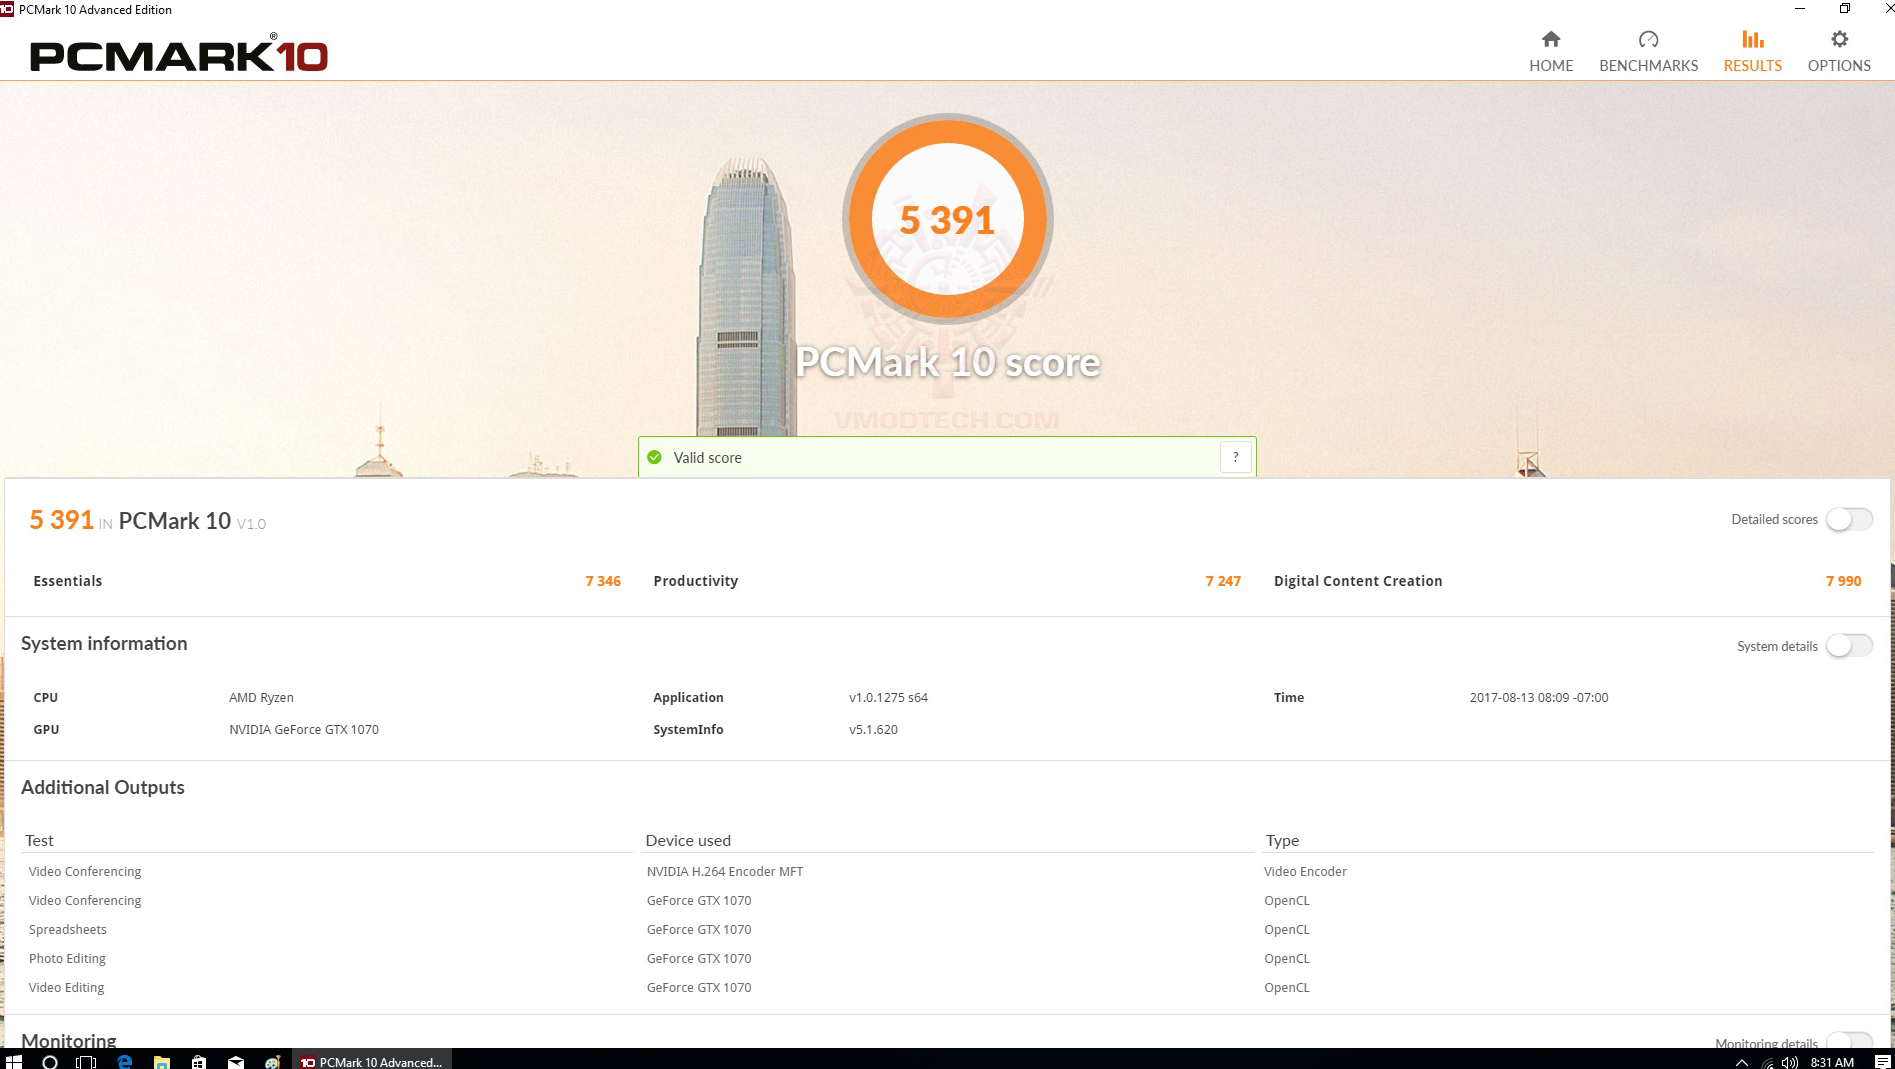Click the Test column header
The width and height of the screenshot is (1895, 1069).
(x=39, y=841)
